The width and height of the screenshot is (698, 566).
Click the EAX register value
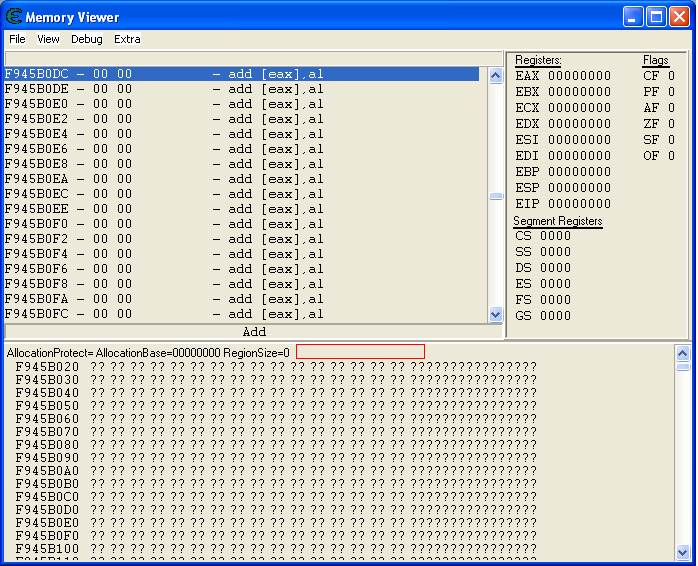coord(578,76)
